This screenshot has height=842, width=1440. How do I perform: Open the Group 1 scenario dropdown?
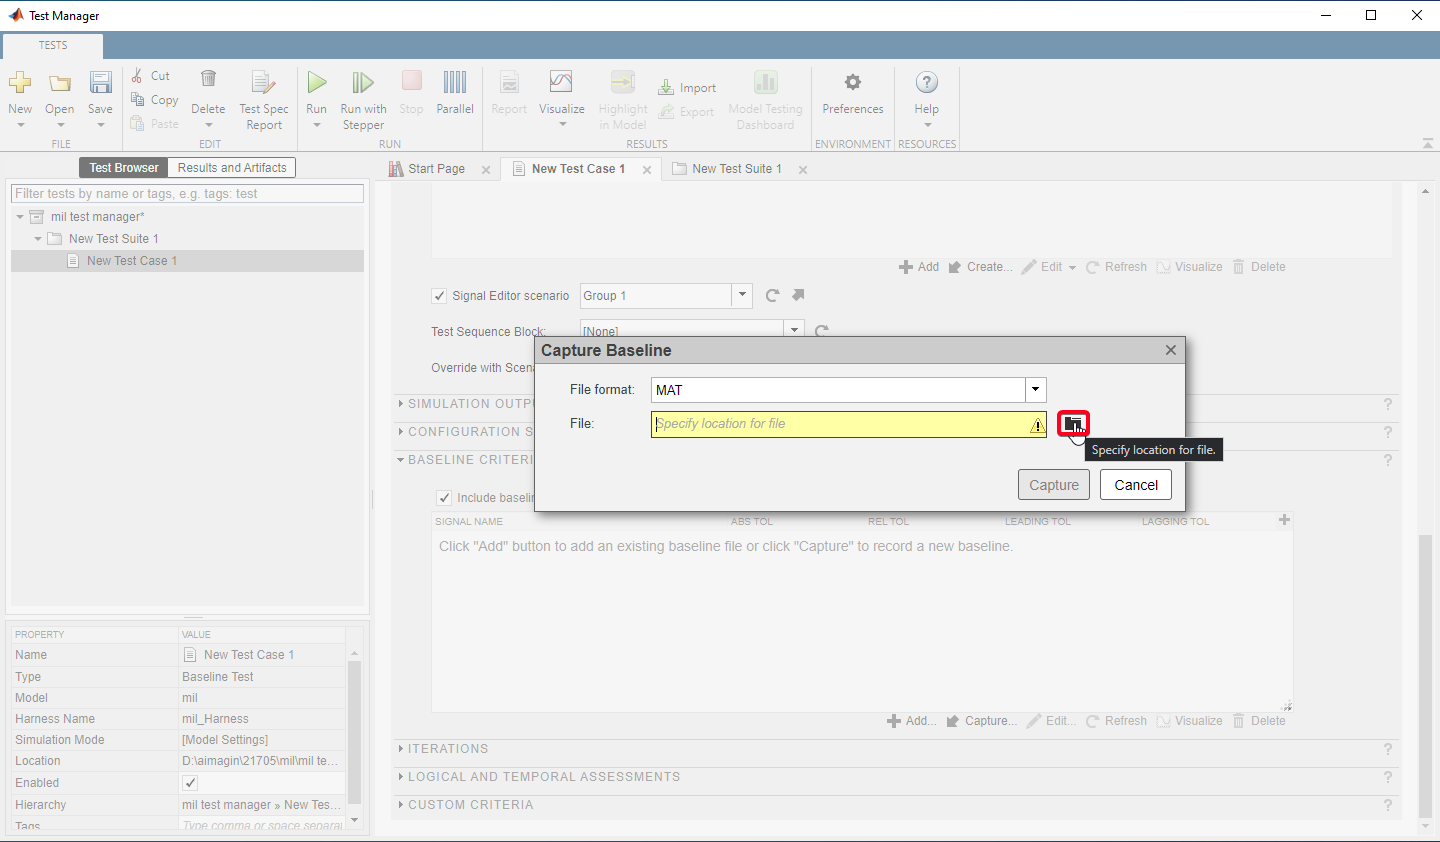(x=741, y=295)
